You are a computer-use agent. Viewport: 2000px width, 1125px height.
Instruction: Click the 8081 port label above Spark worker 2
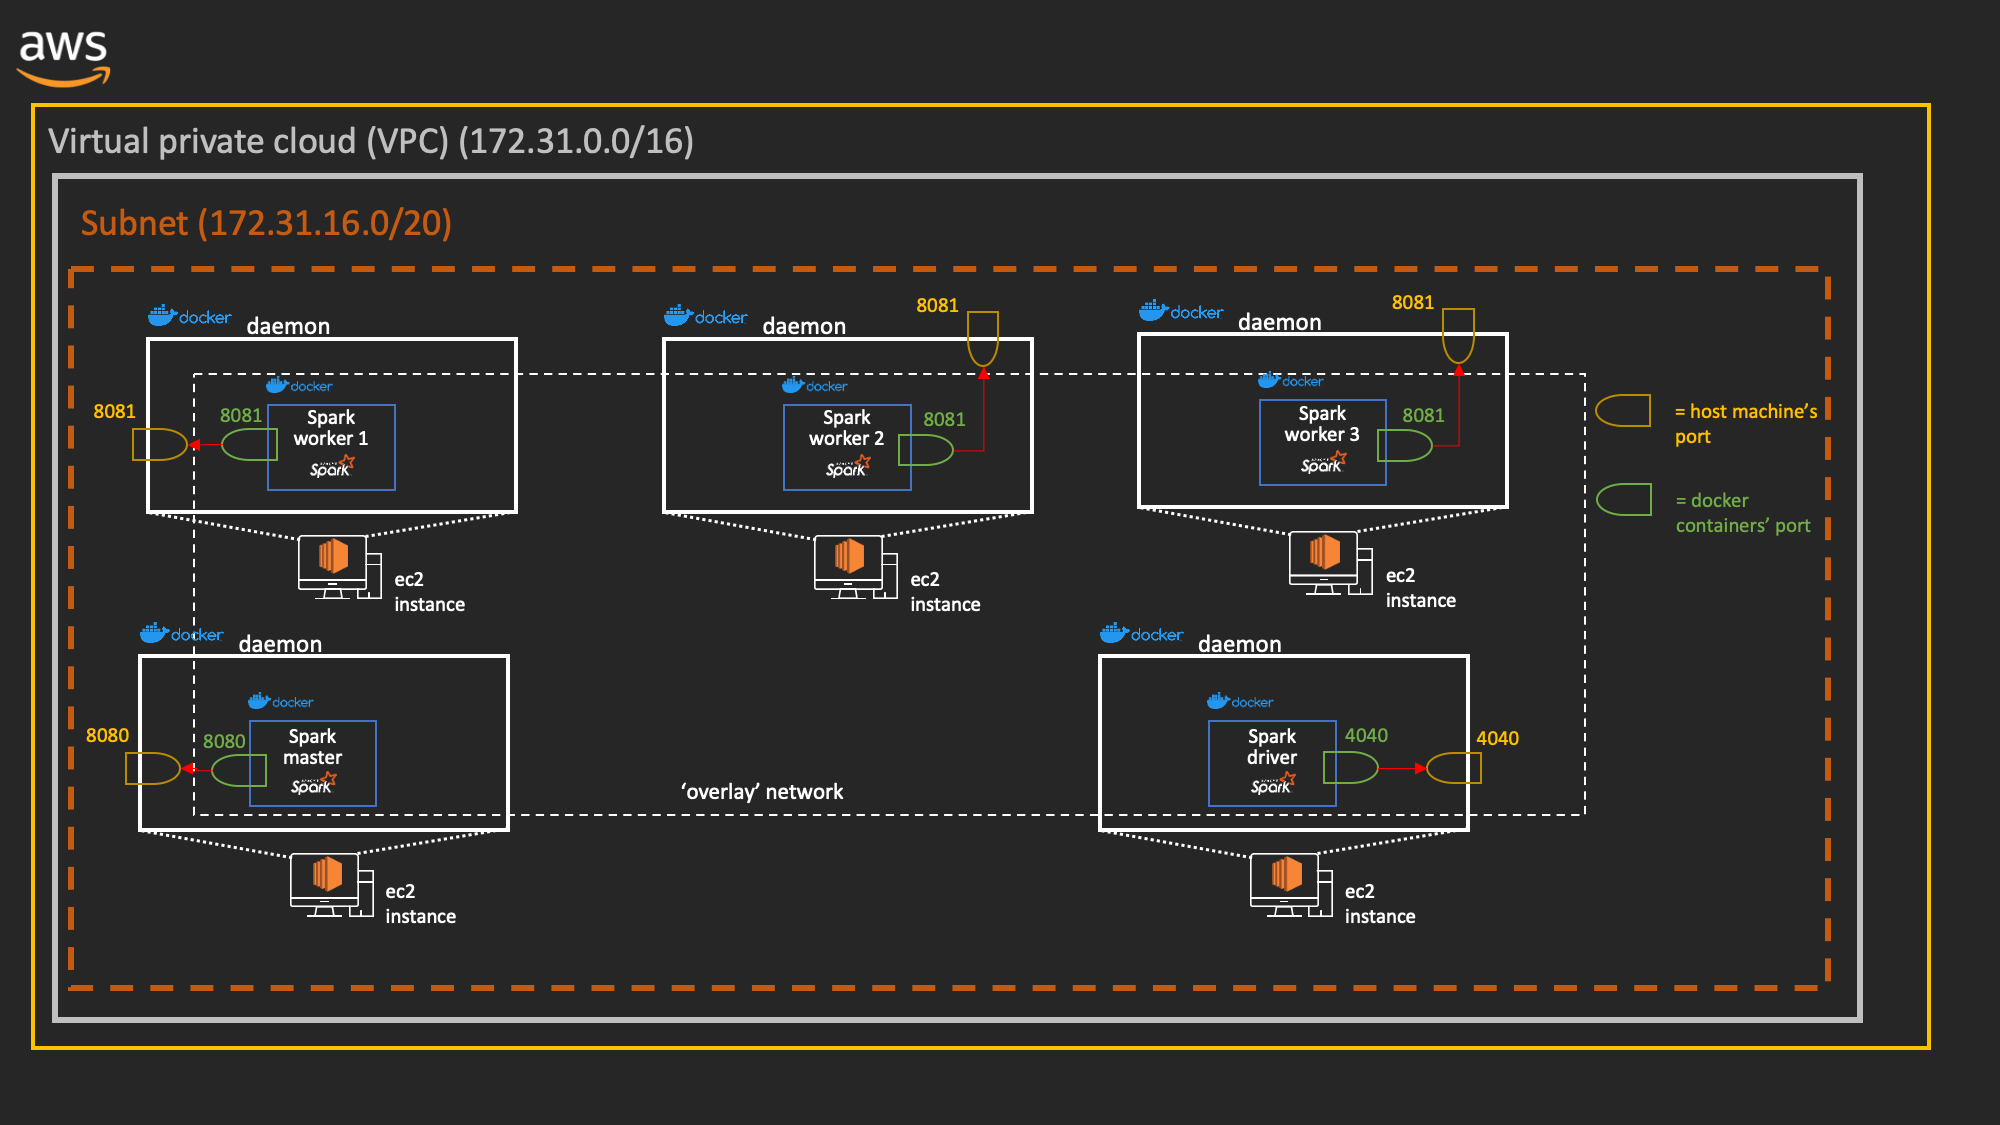(936, 305)
